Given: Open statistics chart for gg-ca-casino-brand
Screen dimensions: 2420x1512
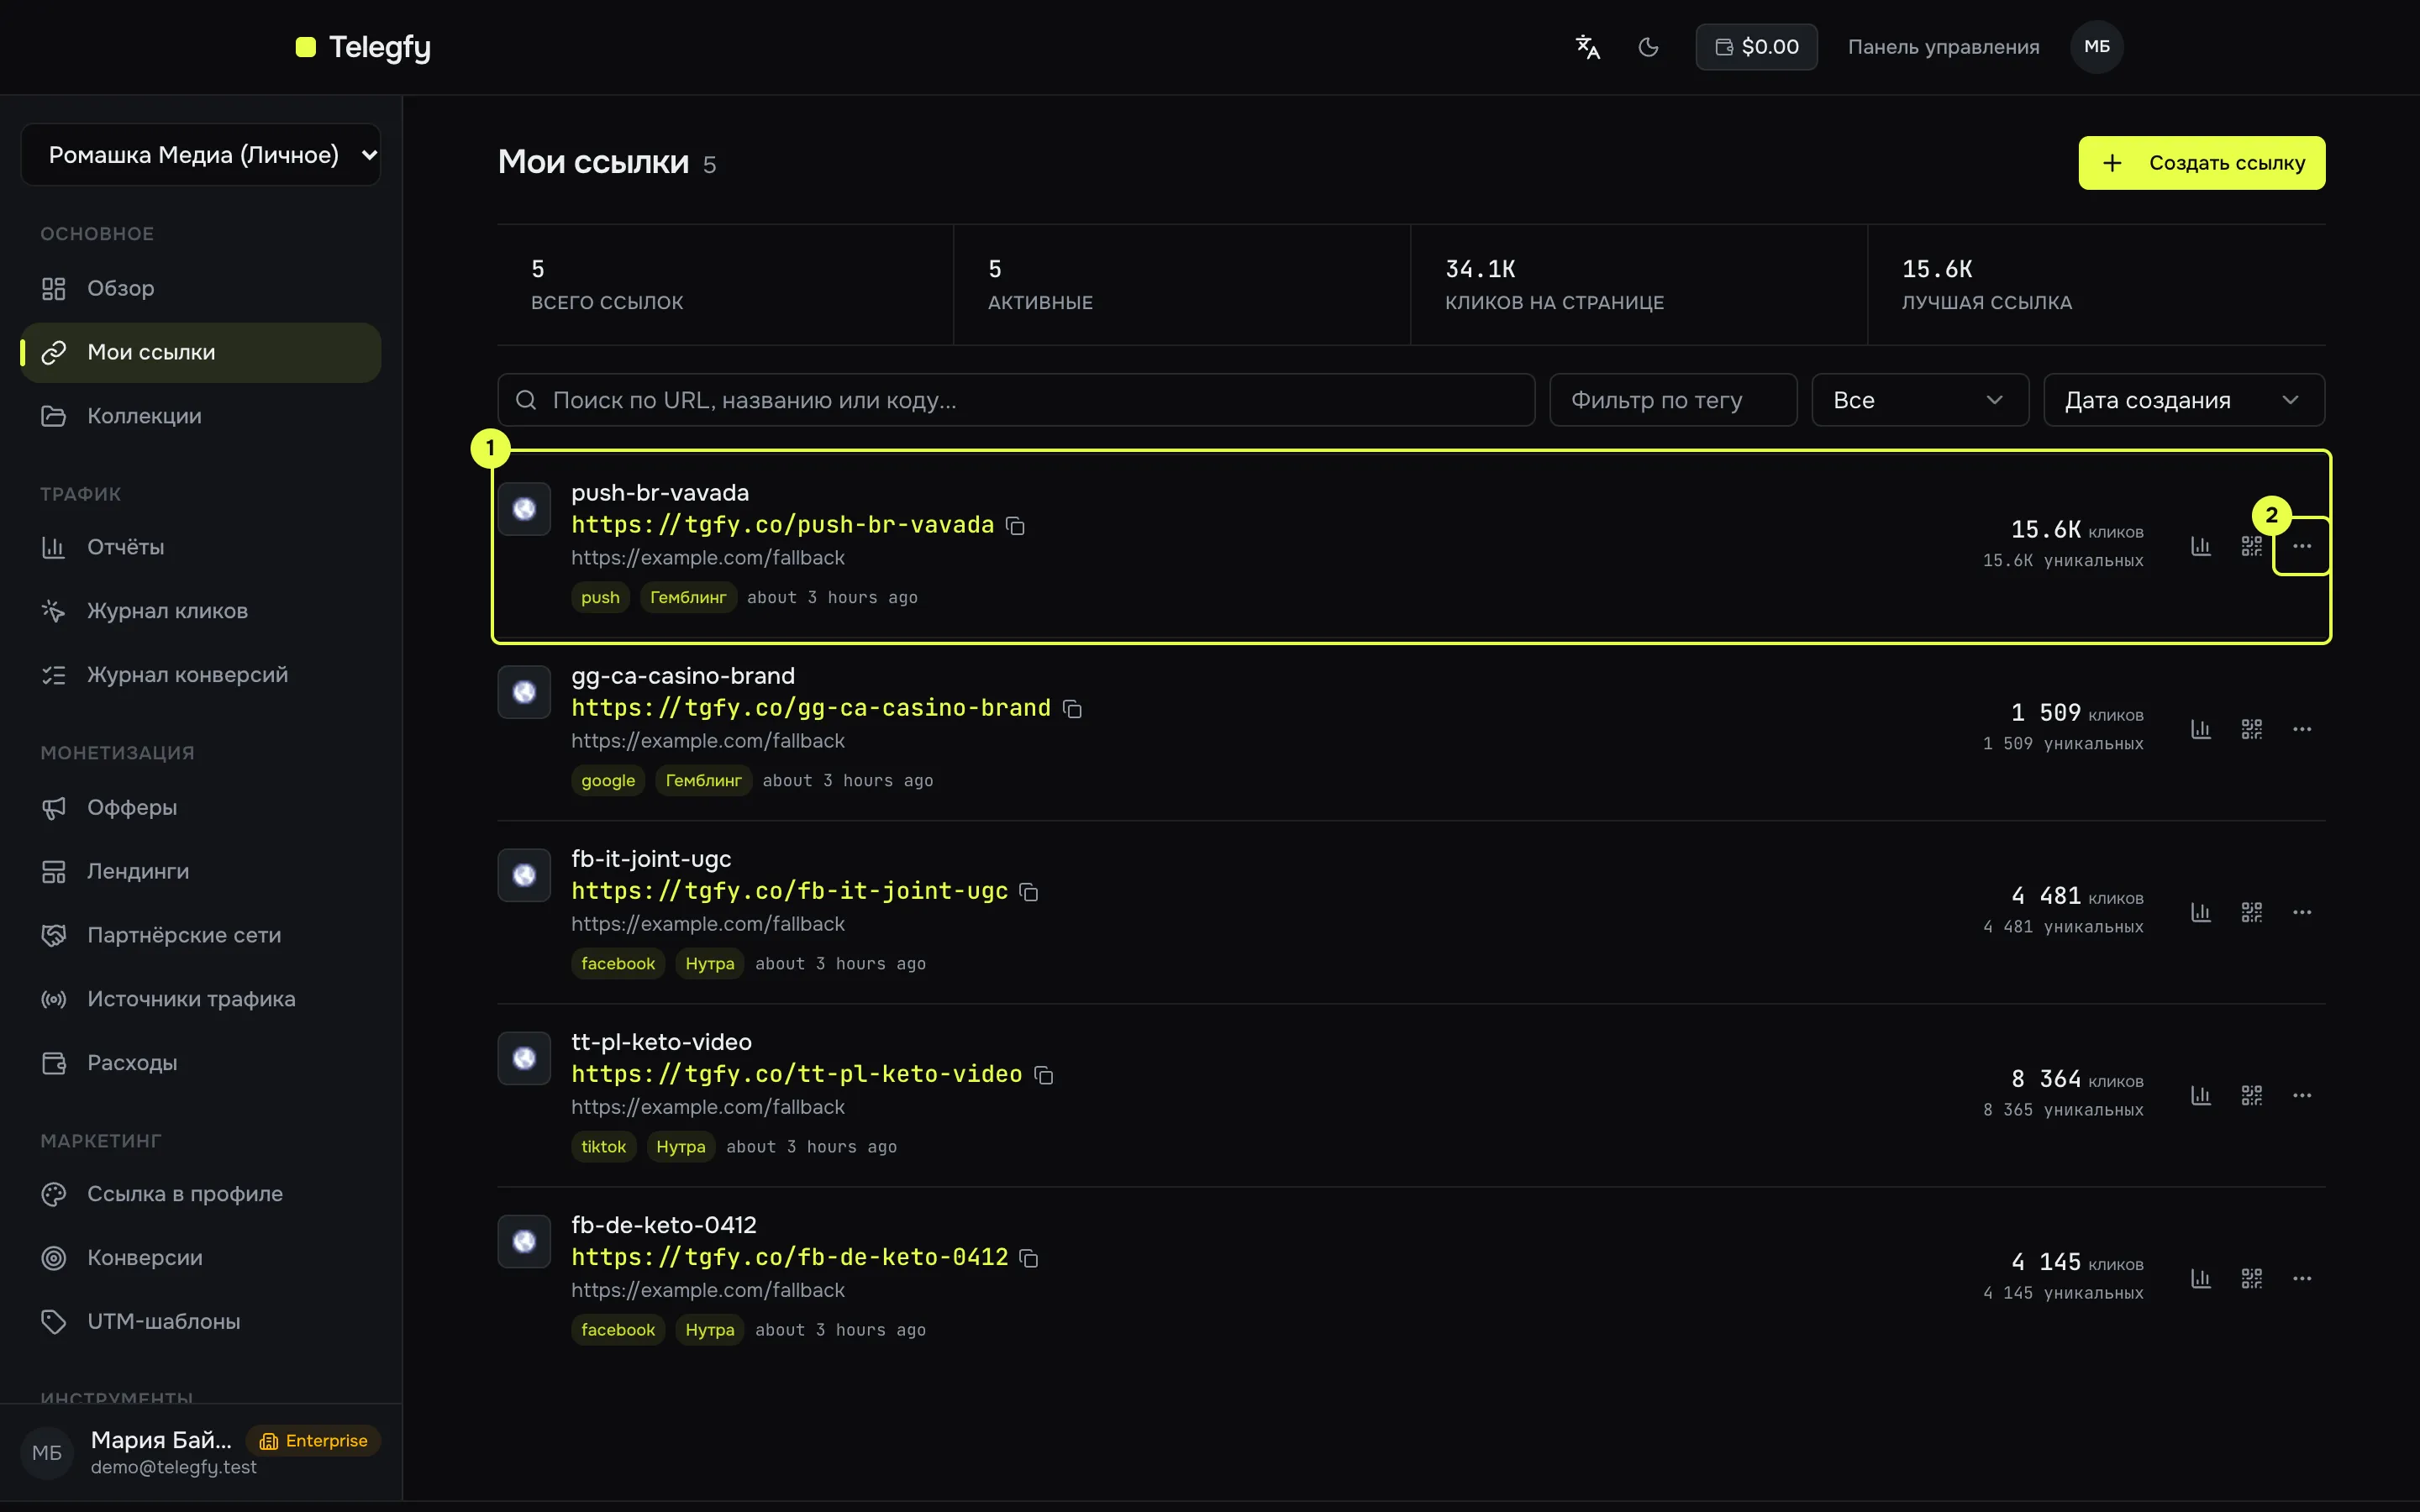Looking at the screenshot, I should 2201,729.
